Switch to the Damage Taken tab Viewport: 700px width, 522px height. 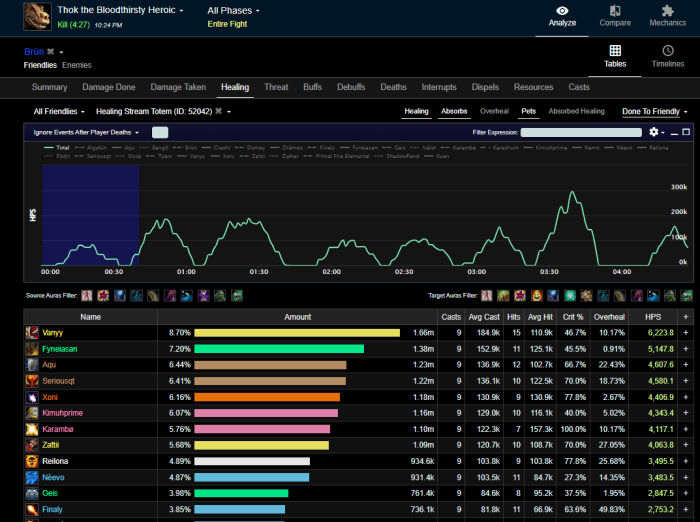(180, 87)
